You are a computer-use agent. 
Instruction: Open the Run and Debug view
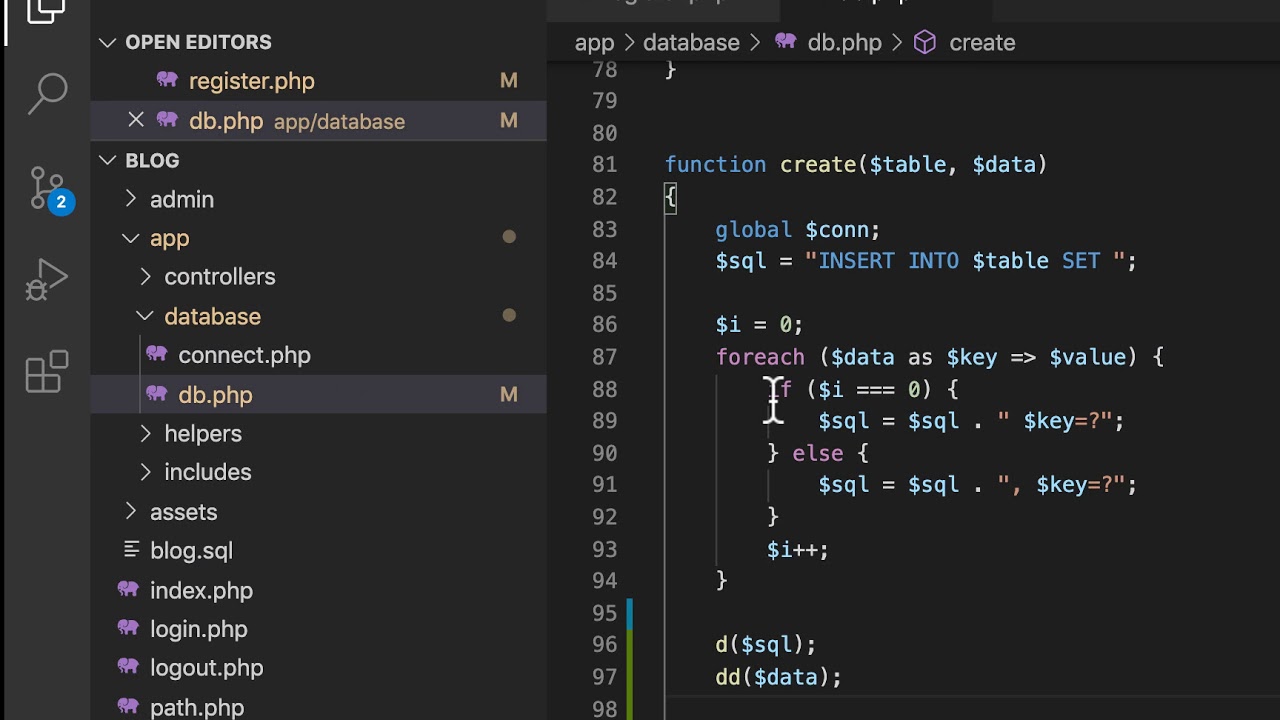pos(46,280)
